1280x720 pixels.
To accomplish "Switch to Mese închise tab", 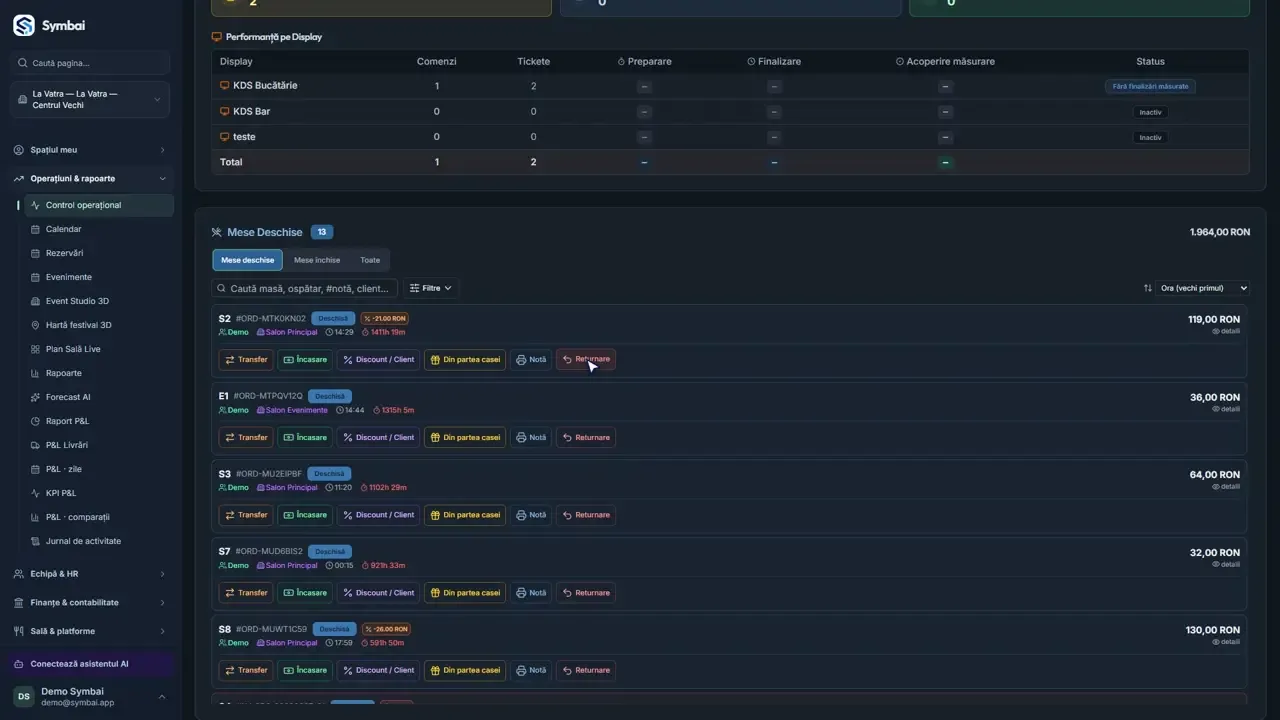I will pyautogui.click(x=317, y=260).
